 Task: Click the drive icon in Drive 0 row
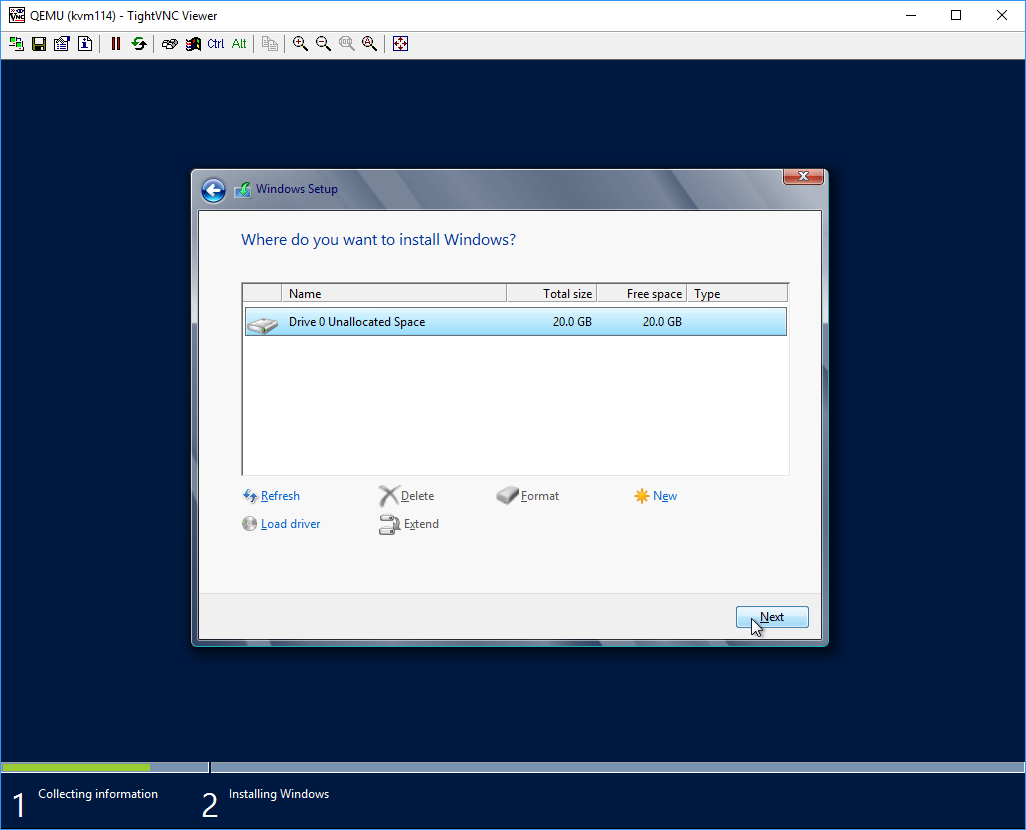point(263,325)
